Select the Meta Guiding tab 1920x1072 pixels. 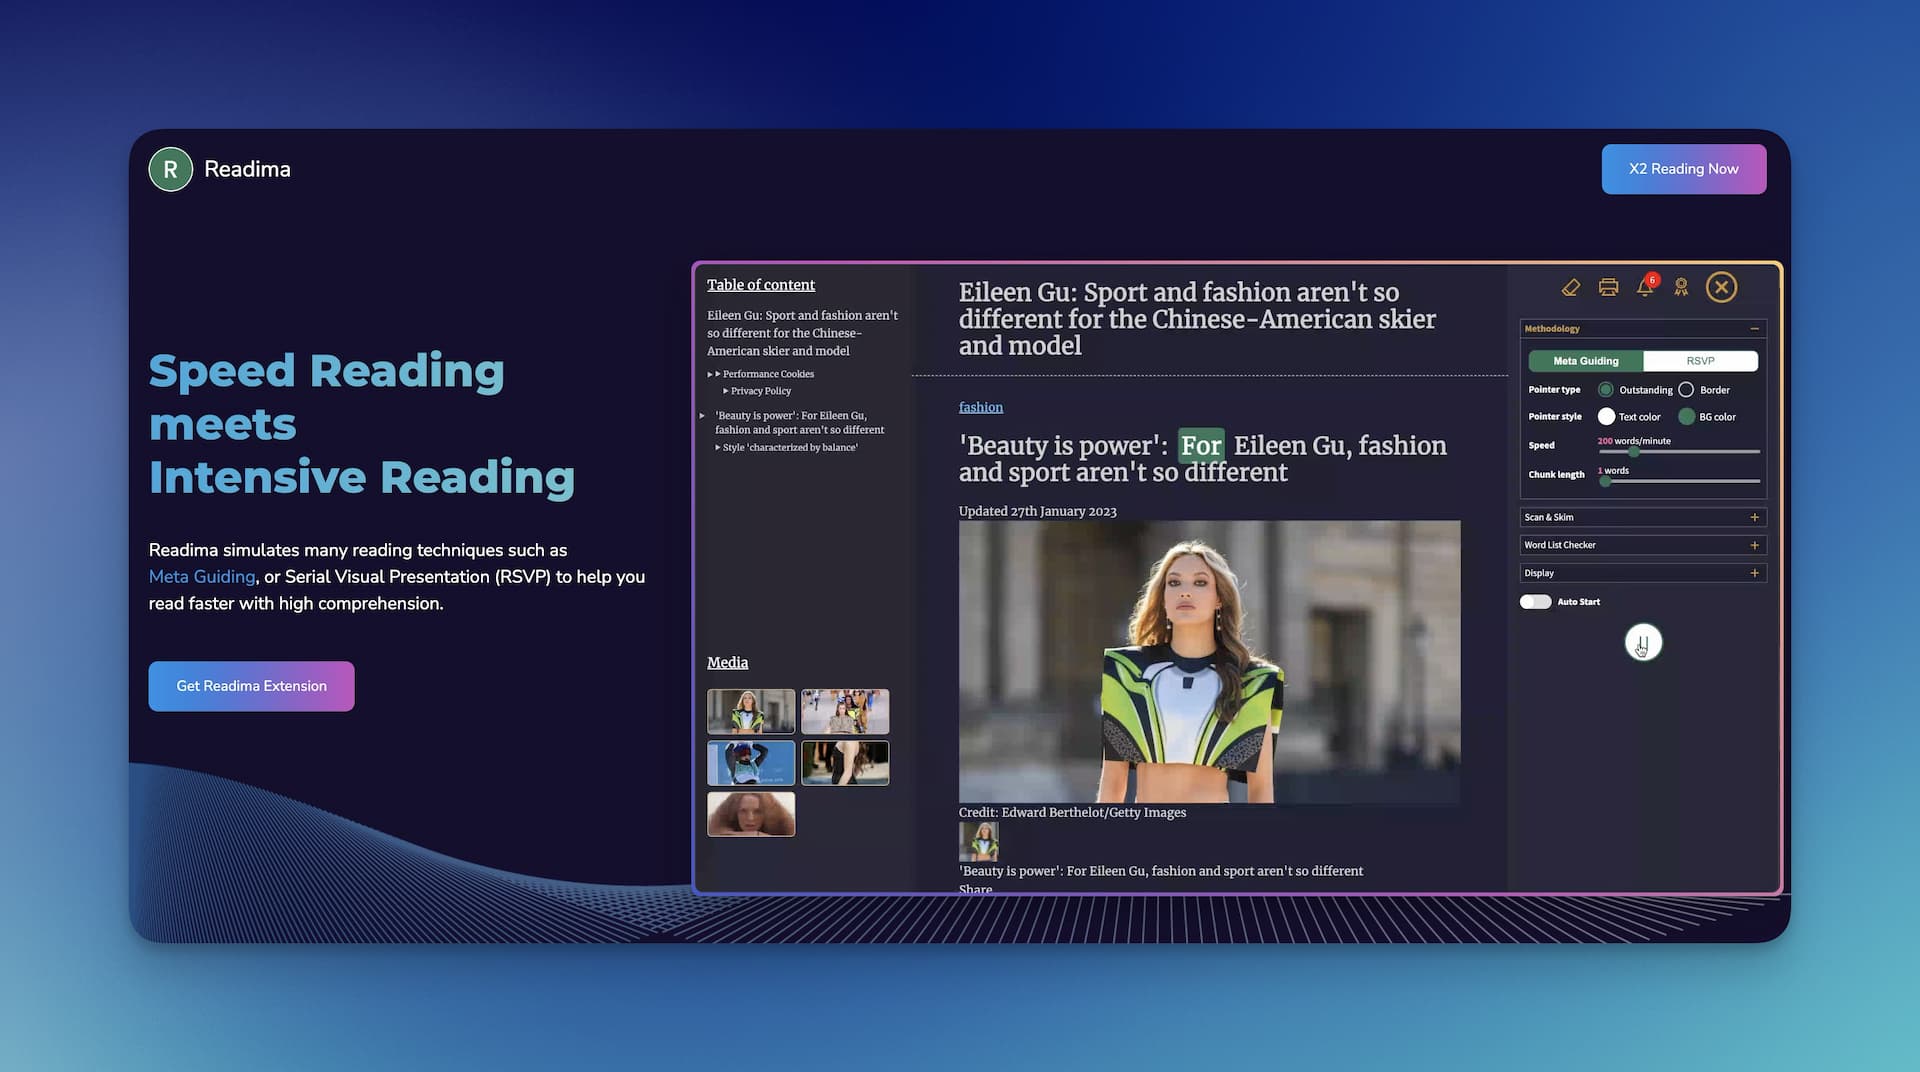tap(1586, 361)
